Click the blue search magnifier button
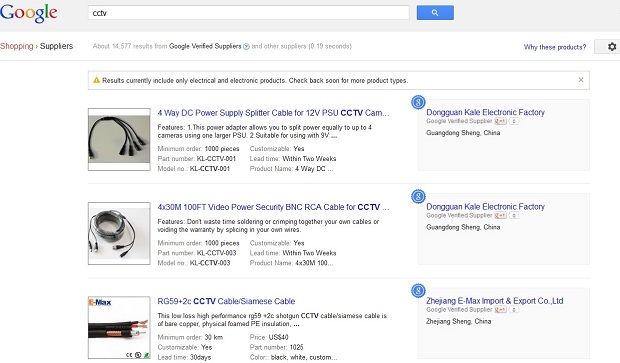 tap(435, 13)
